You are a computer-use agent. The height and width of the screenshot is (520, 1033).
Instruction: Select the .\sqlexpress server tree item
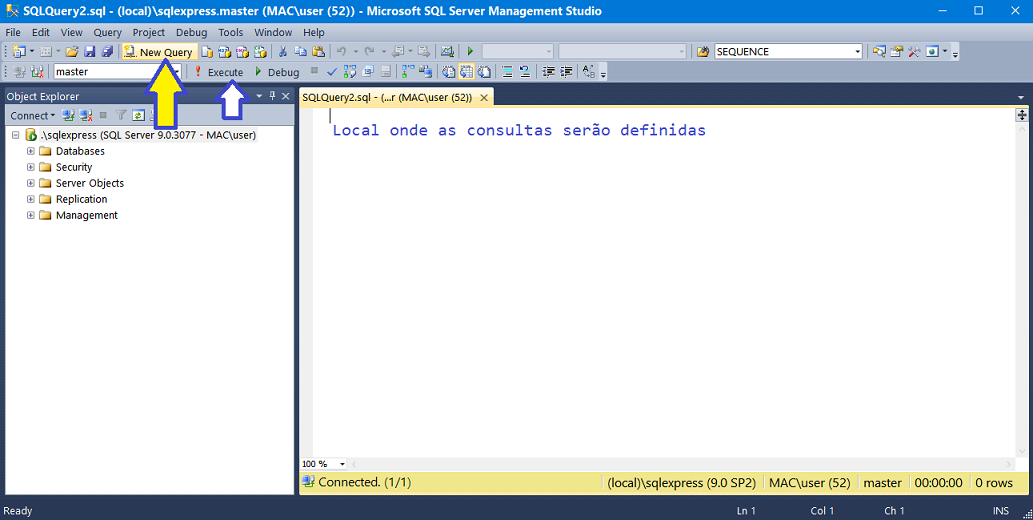(x=148, y=135)
